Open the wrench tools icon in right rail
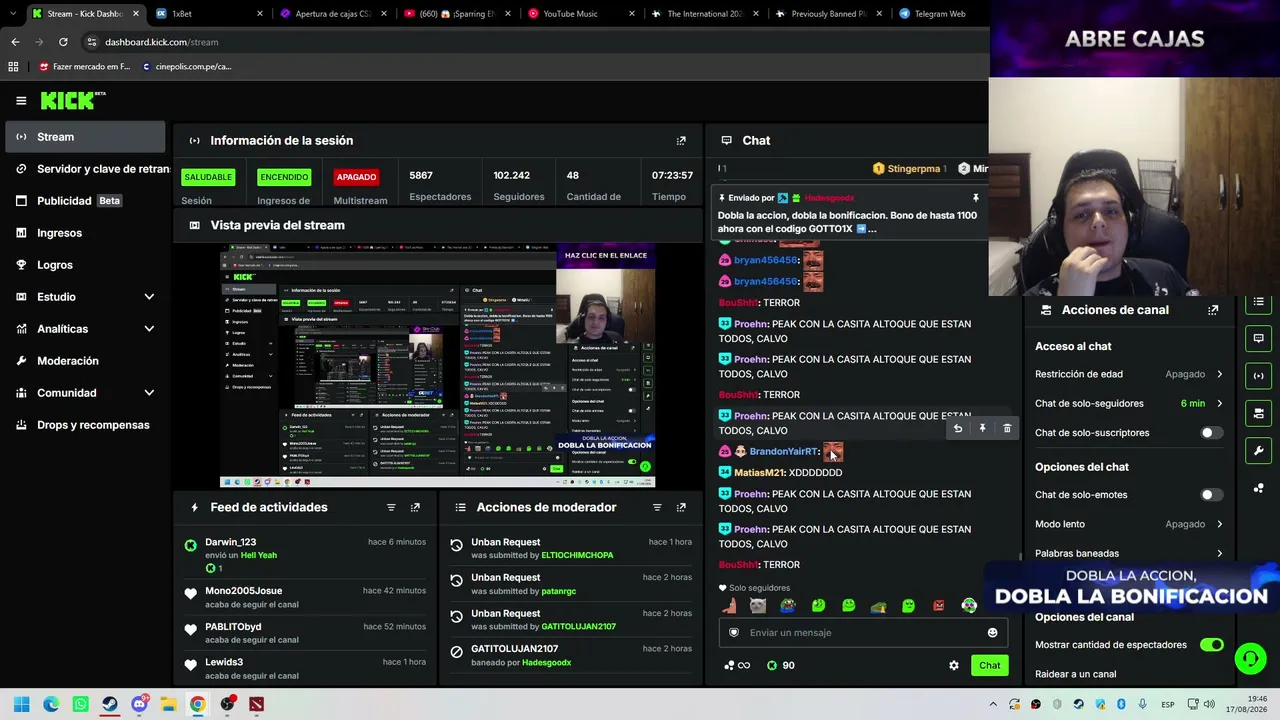 click(x=1259, y=450)
